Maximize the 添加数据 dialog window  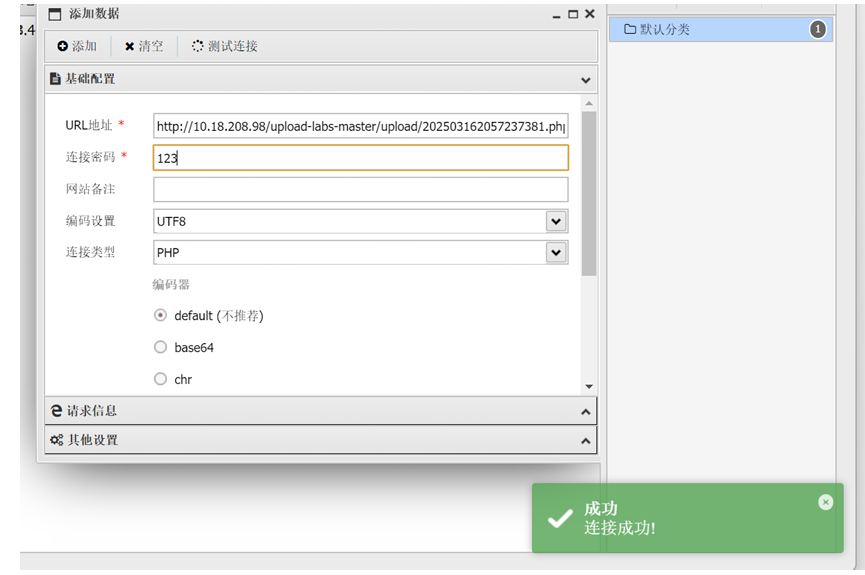click(x=573, y=14)
